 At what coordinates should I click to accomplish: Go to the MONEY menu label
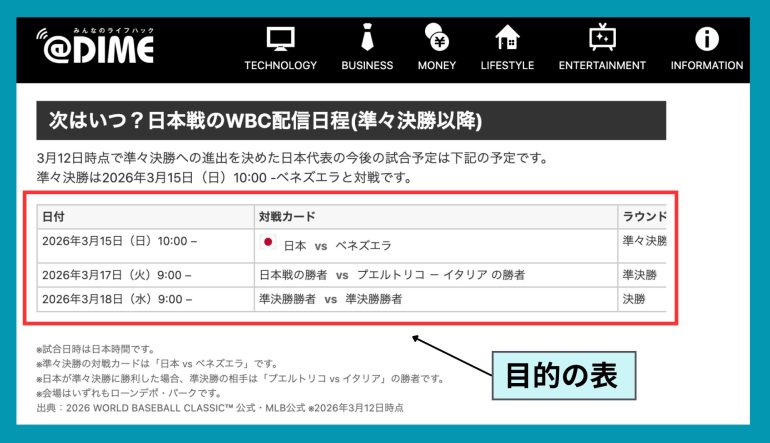pyautogui.click(x=437, y=65)
